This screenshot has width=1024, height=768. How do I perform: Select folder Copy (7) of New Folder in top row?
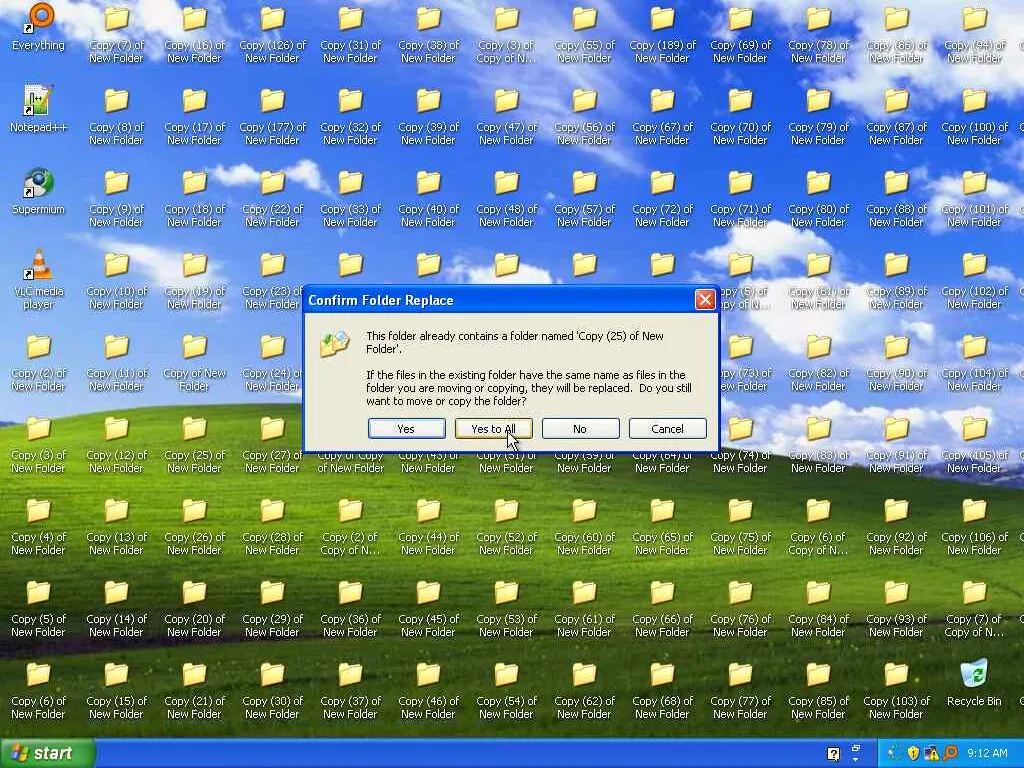tap(116, 35)
